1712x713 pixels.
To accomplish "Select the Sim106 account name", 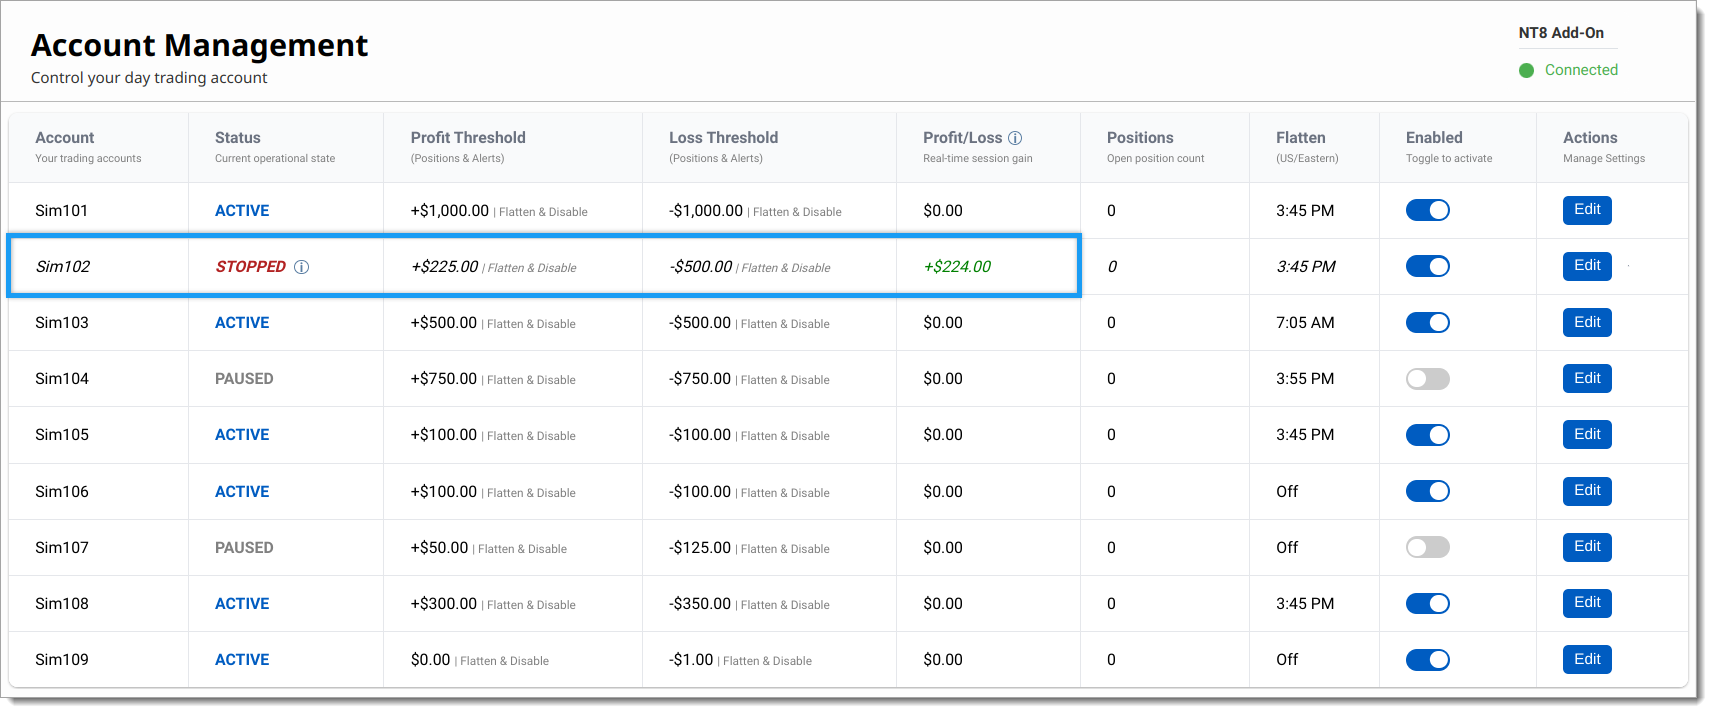I will point(62,492).
